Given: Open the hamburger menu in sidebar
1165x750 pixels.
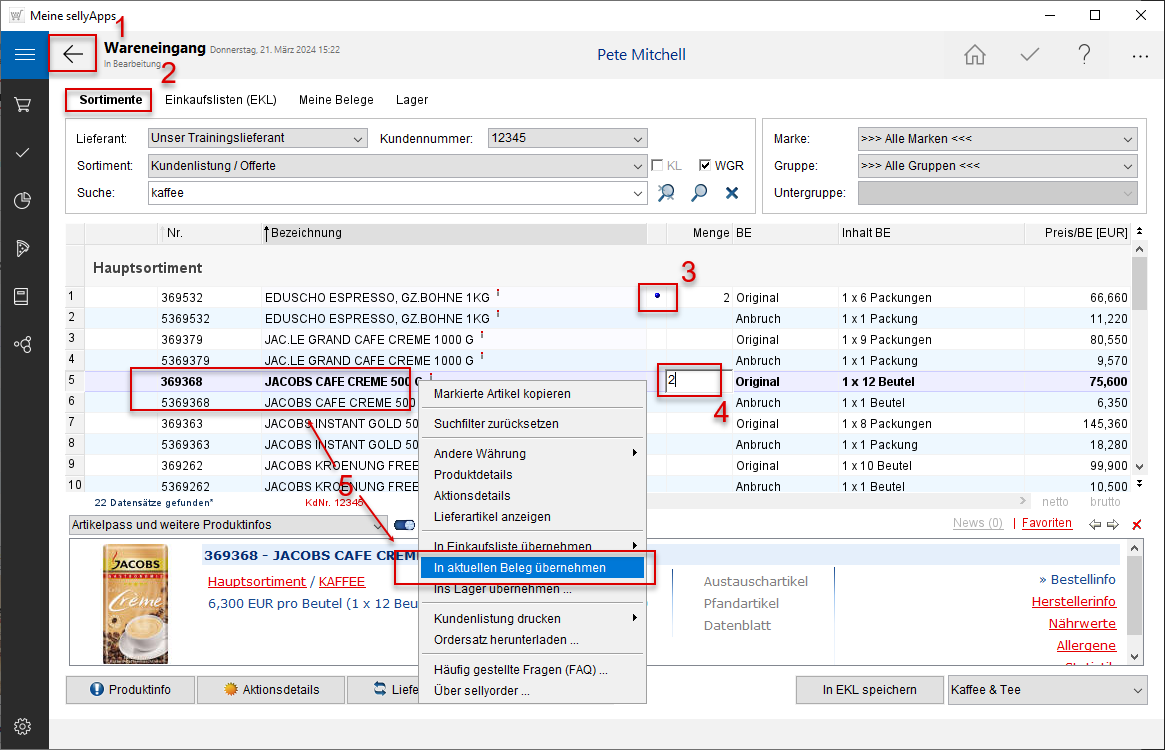Looking at the screenshot, I should 24,55.
